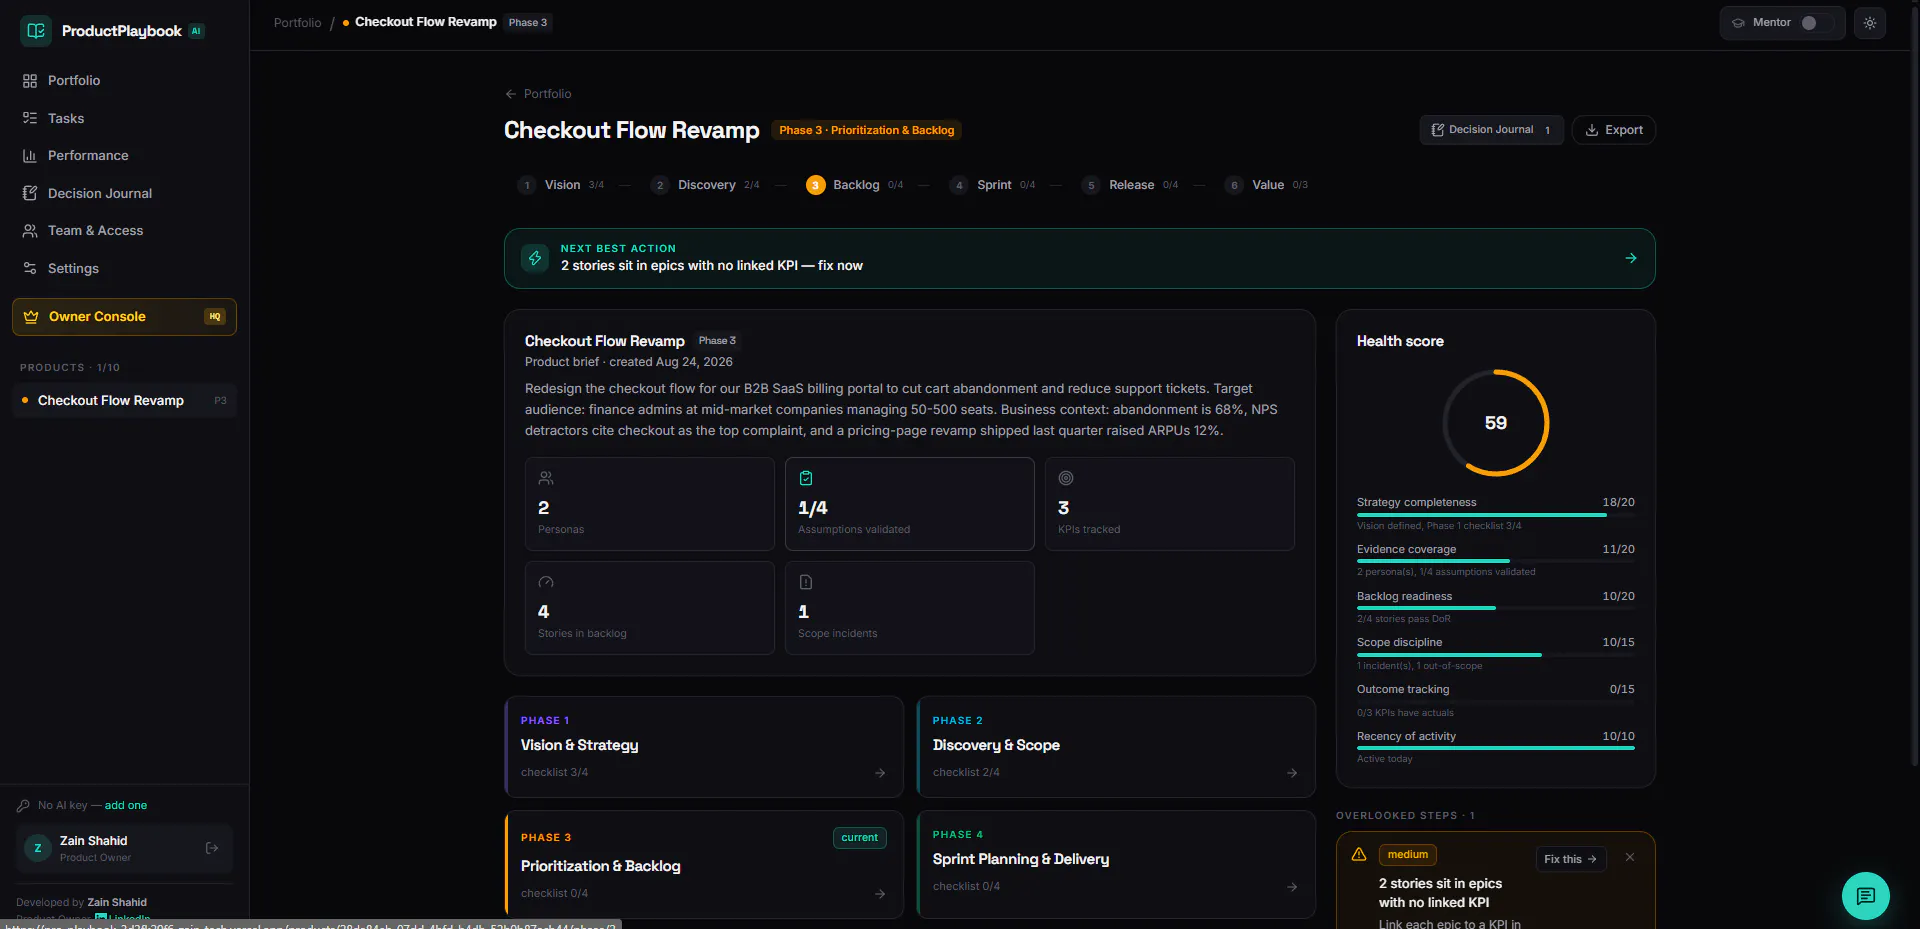1920x929 pixels.
Task: Open Phase 3 Prioritization & Backlog card
Action: click(x=704, y=864)
